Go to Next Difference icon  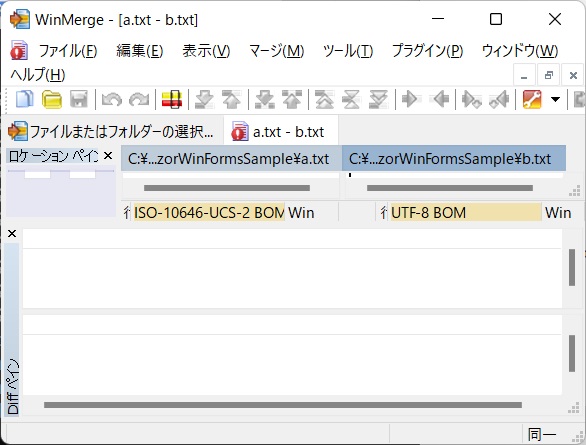(204, 100)
